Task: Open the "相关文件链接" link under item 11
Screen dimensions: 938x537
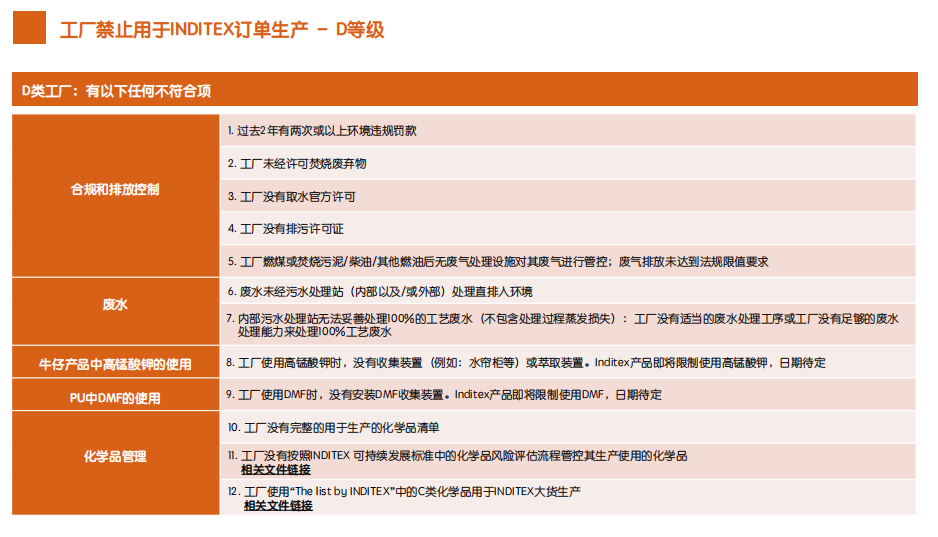Action: pos(275,470)
